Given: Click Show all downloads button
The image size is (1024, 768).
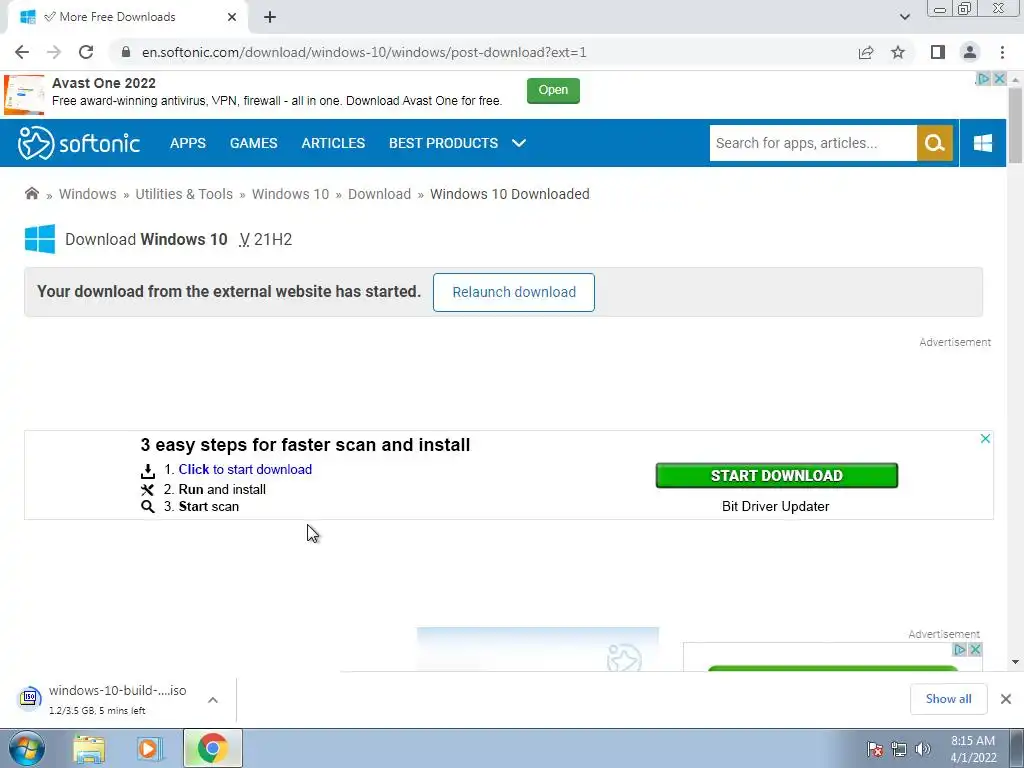Looking at the screenshot, I should click(x=948, y=699).
